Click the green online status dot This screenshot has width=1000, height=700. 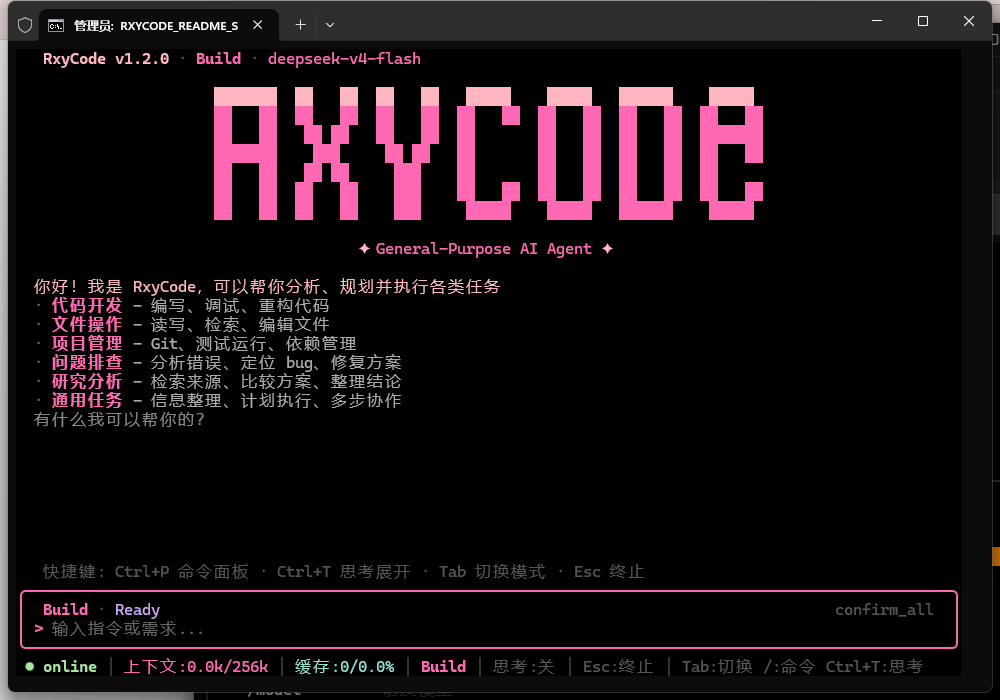(x=29, y=667)
